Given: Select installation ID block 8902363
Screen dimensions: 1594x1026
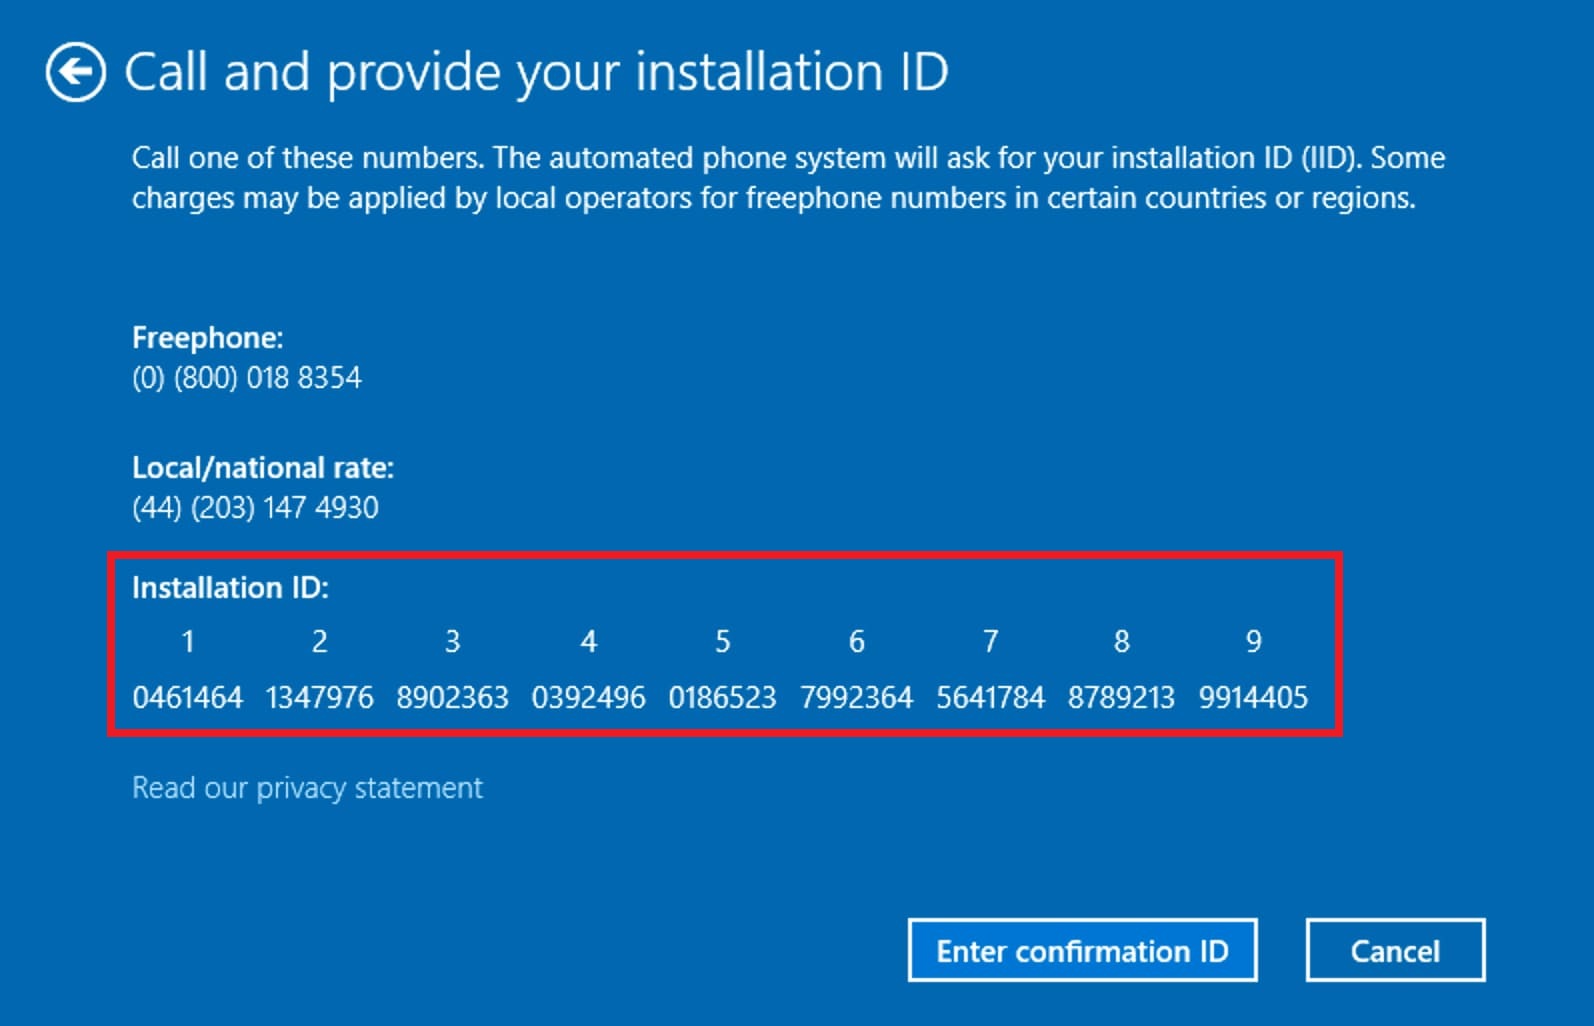Looking at the screenshot, I should [452, 697].
